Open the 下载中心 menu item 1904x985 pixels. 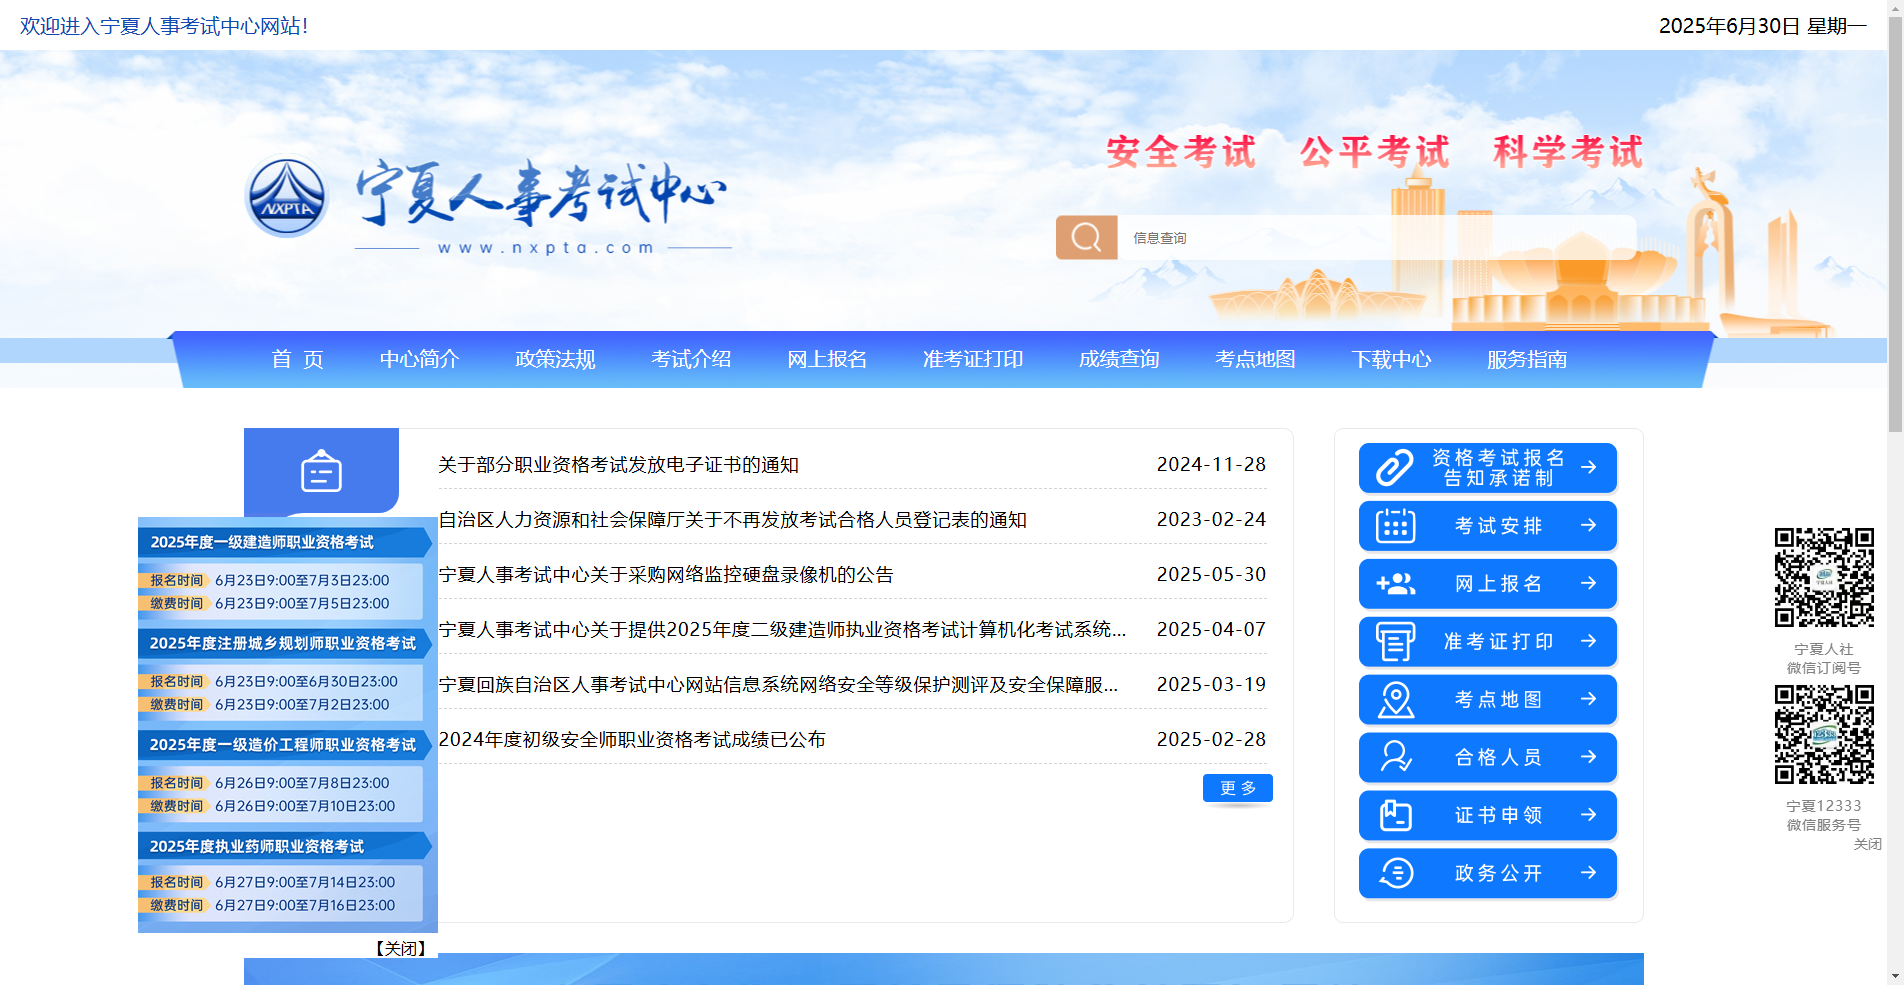pyautogui.click(x=1391, y=360)
